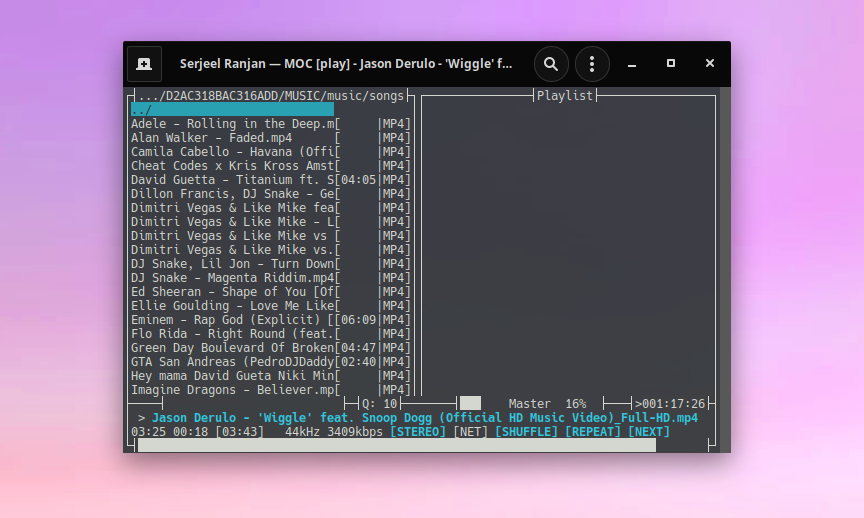Toggle the STEREO indicator
The height and width of the screenshot is (518, 864).
(418, 431)
